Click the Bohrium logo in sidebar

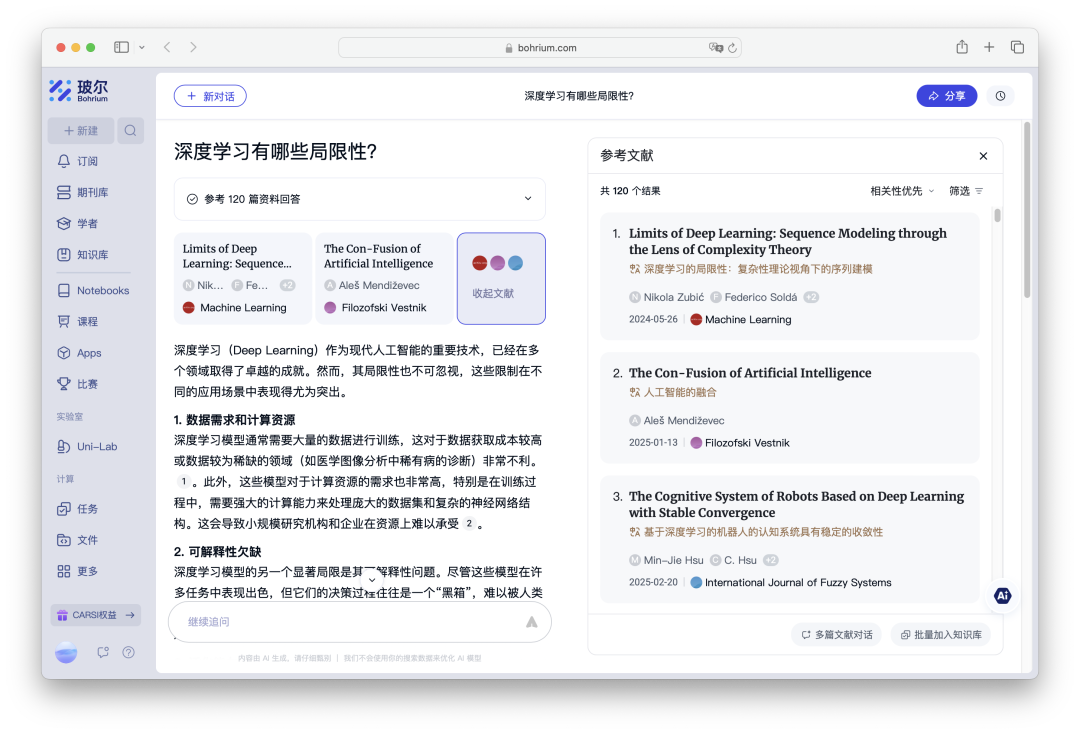(x=79, y=91)
